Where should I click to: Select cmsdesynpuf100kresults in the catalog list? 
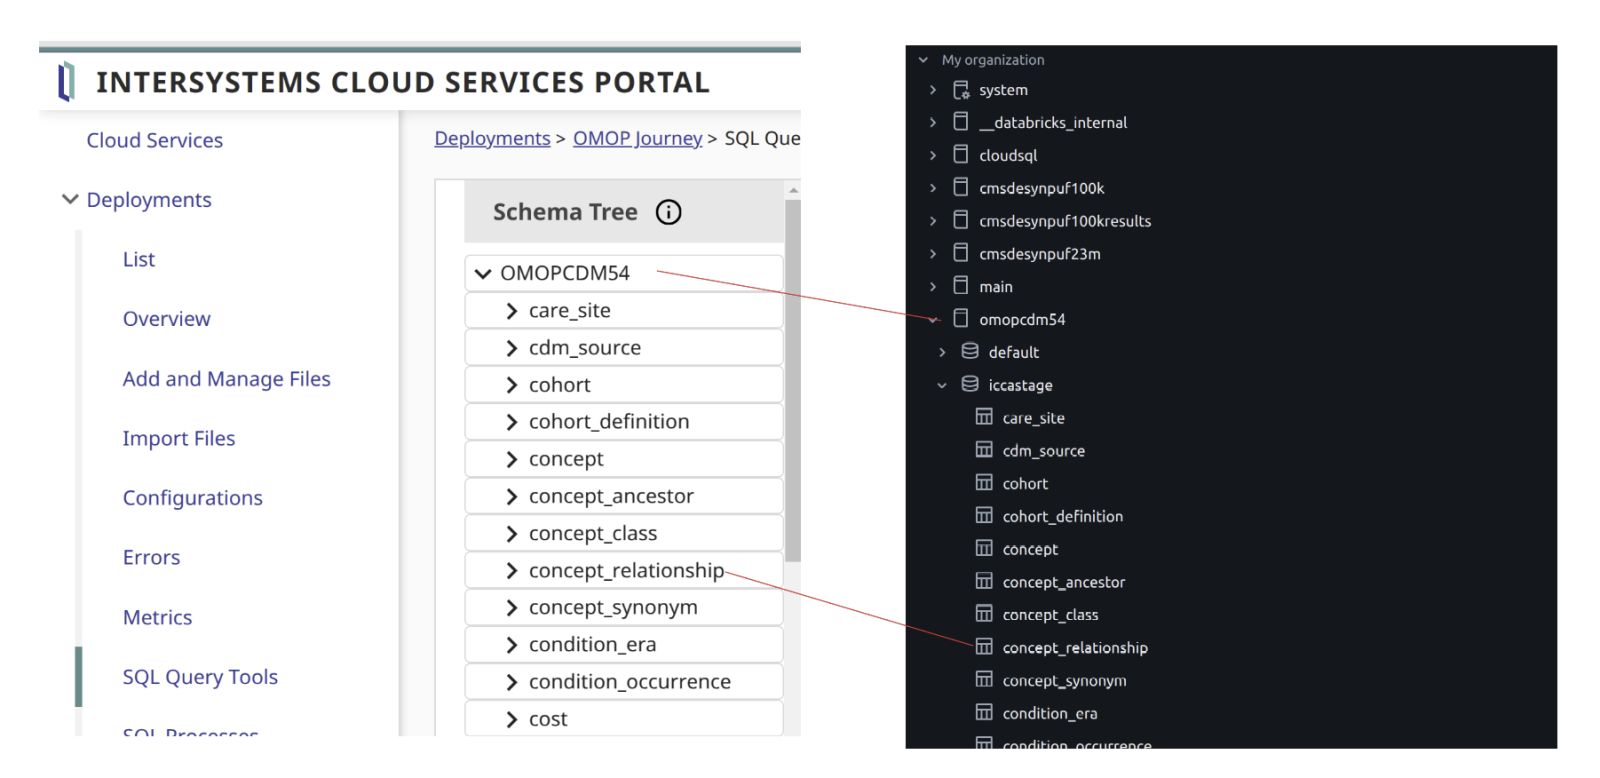point(1065,221)
